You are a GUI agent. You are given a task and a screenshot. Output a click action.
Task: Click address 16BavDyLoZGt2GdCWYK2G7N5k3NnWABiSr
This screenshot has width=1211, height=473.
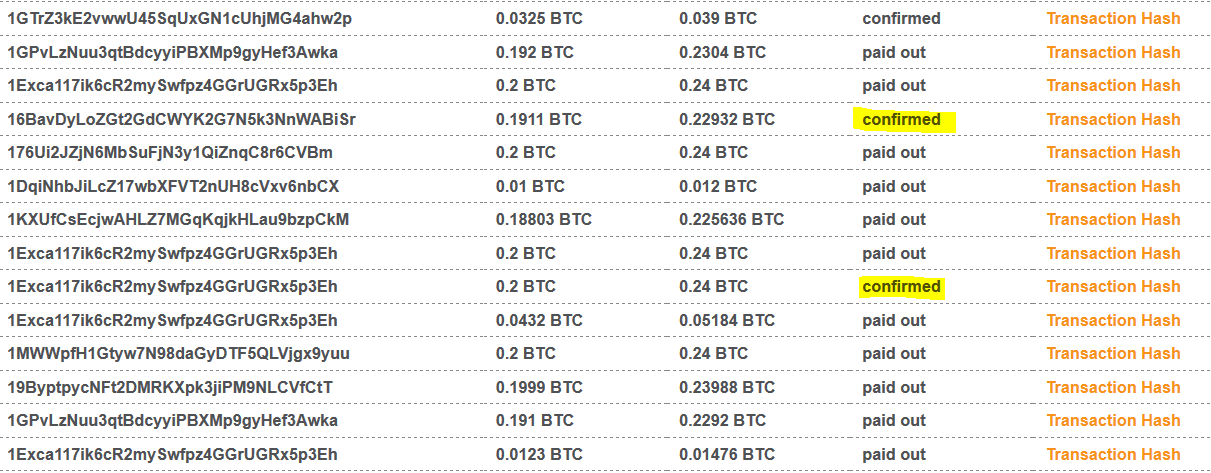[181, 119]
